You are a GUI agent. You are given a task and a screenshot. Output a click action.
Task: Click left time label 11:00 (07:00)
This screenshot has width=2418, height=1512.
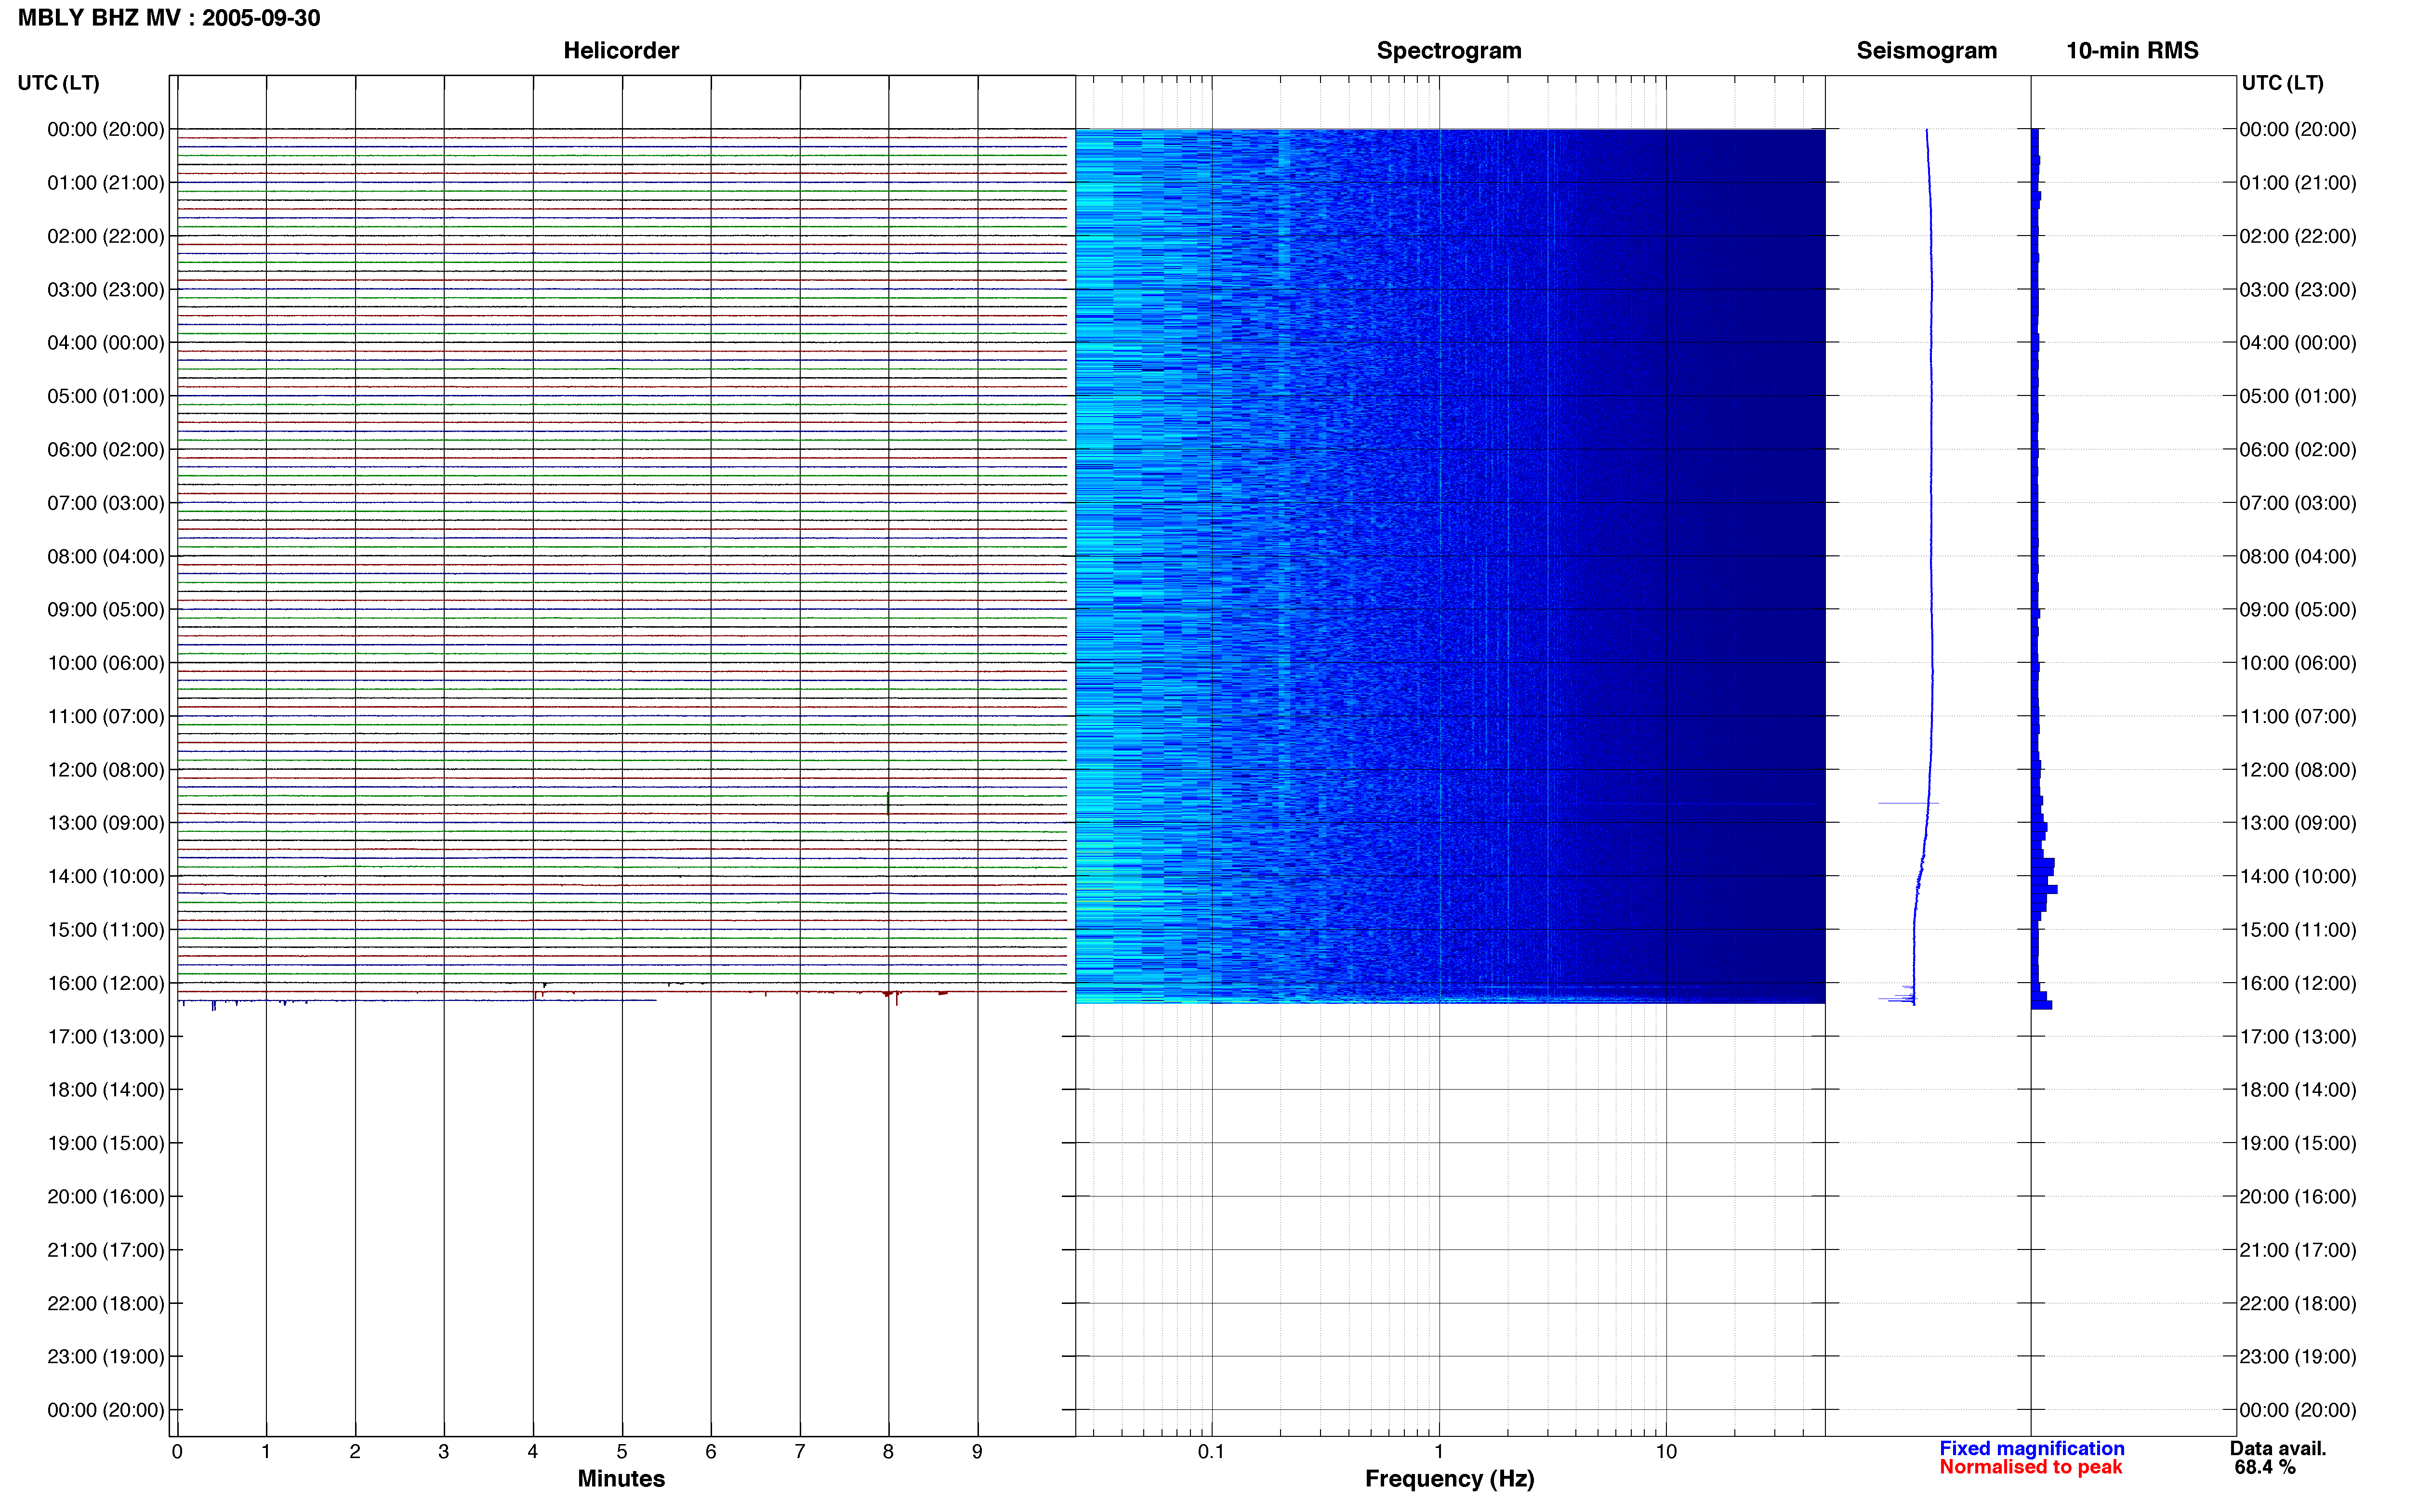tap(106, 716)
